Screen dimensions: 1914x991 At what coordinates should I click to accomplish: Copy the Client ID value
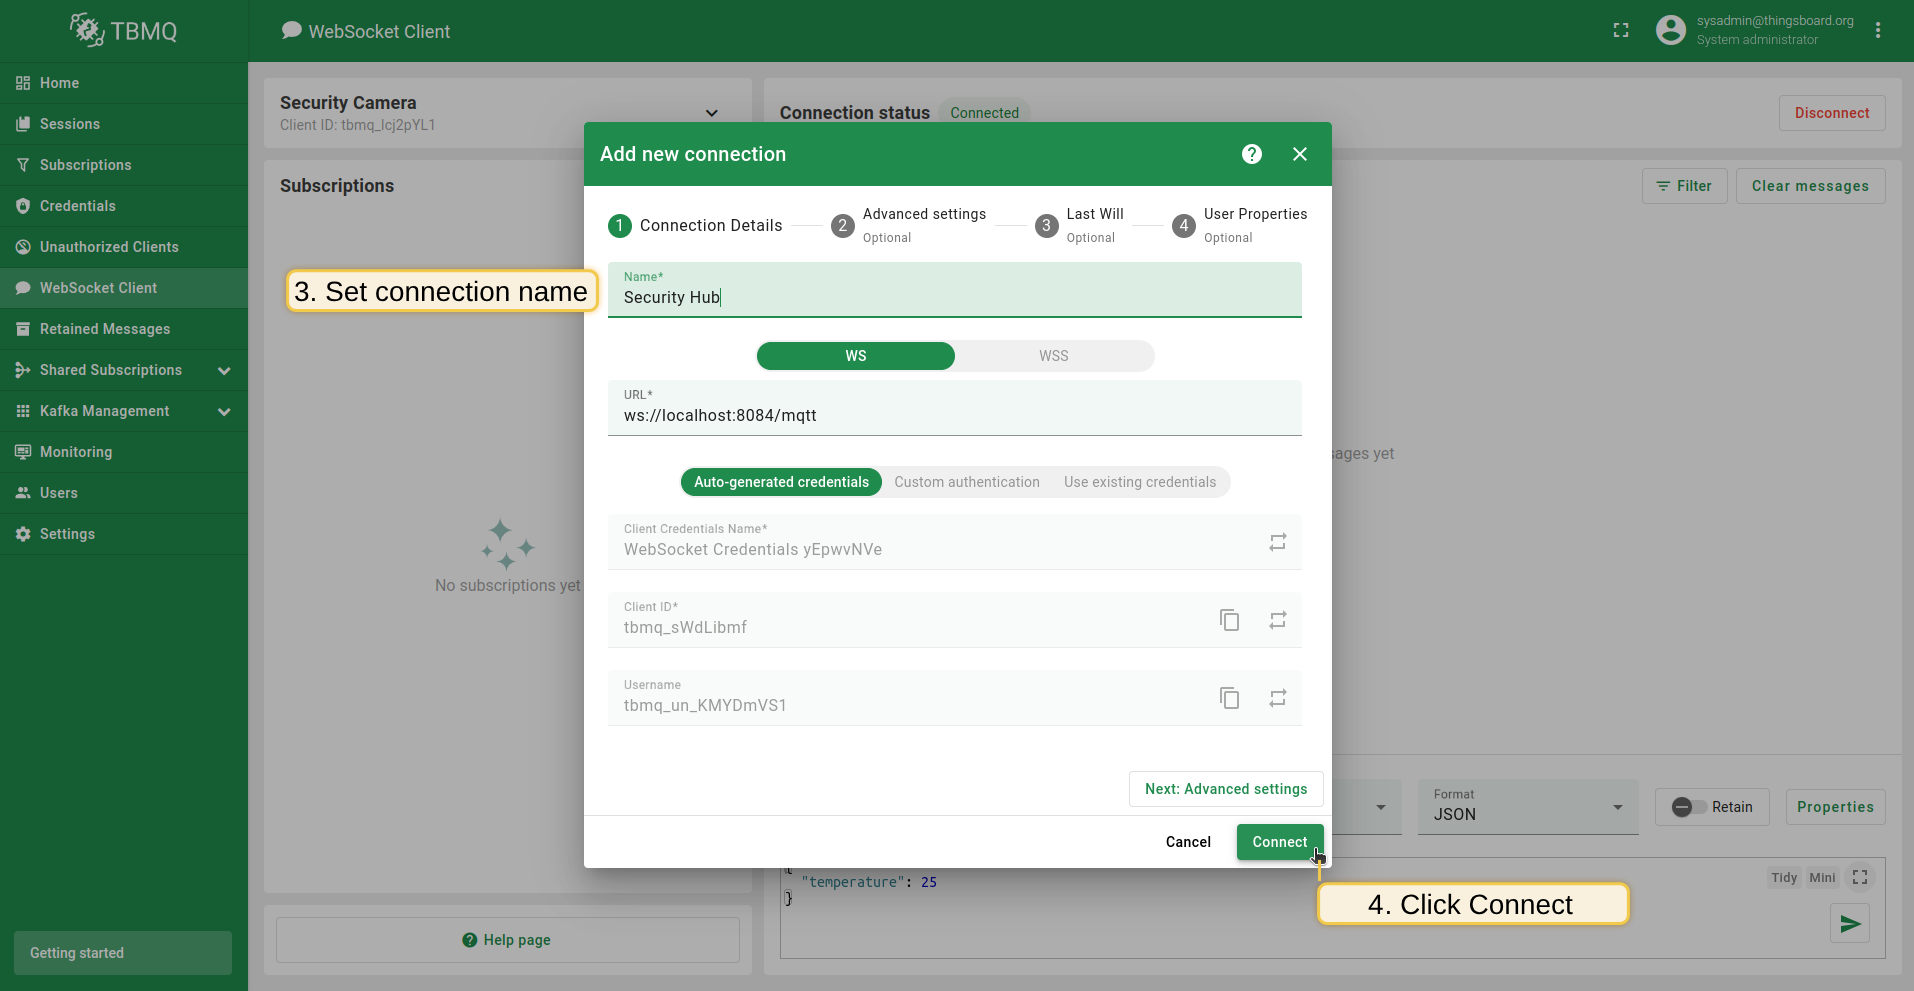(x=1229, y=620)
